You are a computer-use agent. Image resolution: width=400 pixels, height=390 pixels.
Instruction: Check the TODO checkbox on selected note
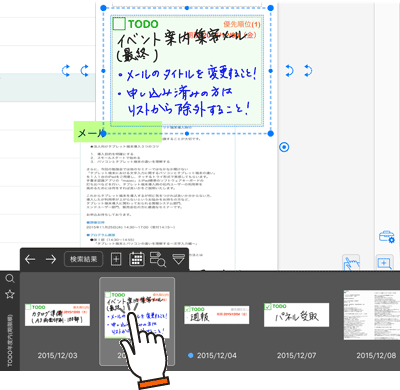tap(119, 24)
